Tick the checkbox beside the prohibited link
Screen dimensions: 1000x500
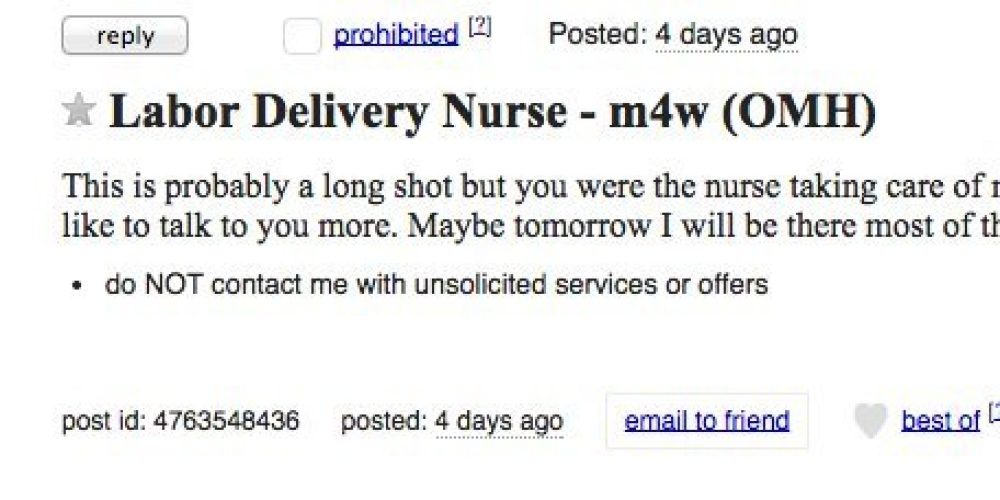click(302, 36)
